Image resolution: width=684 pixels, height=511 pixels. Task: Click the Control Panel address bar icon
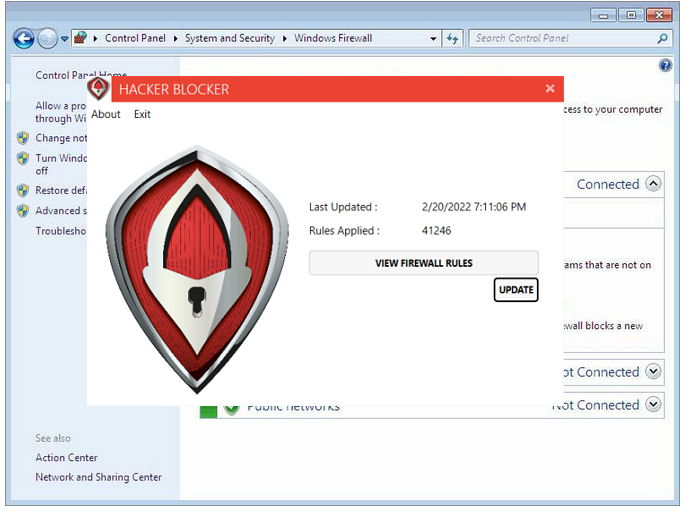(80, 38)
